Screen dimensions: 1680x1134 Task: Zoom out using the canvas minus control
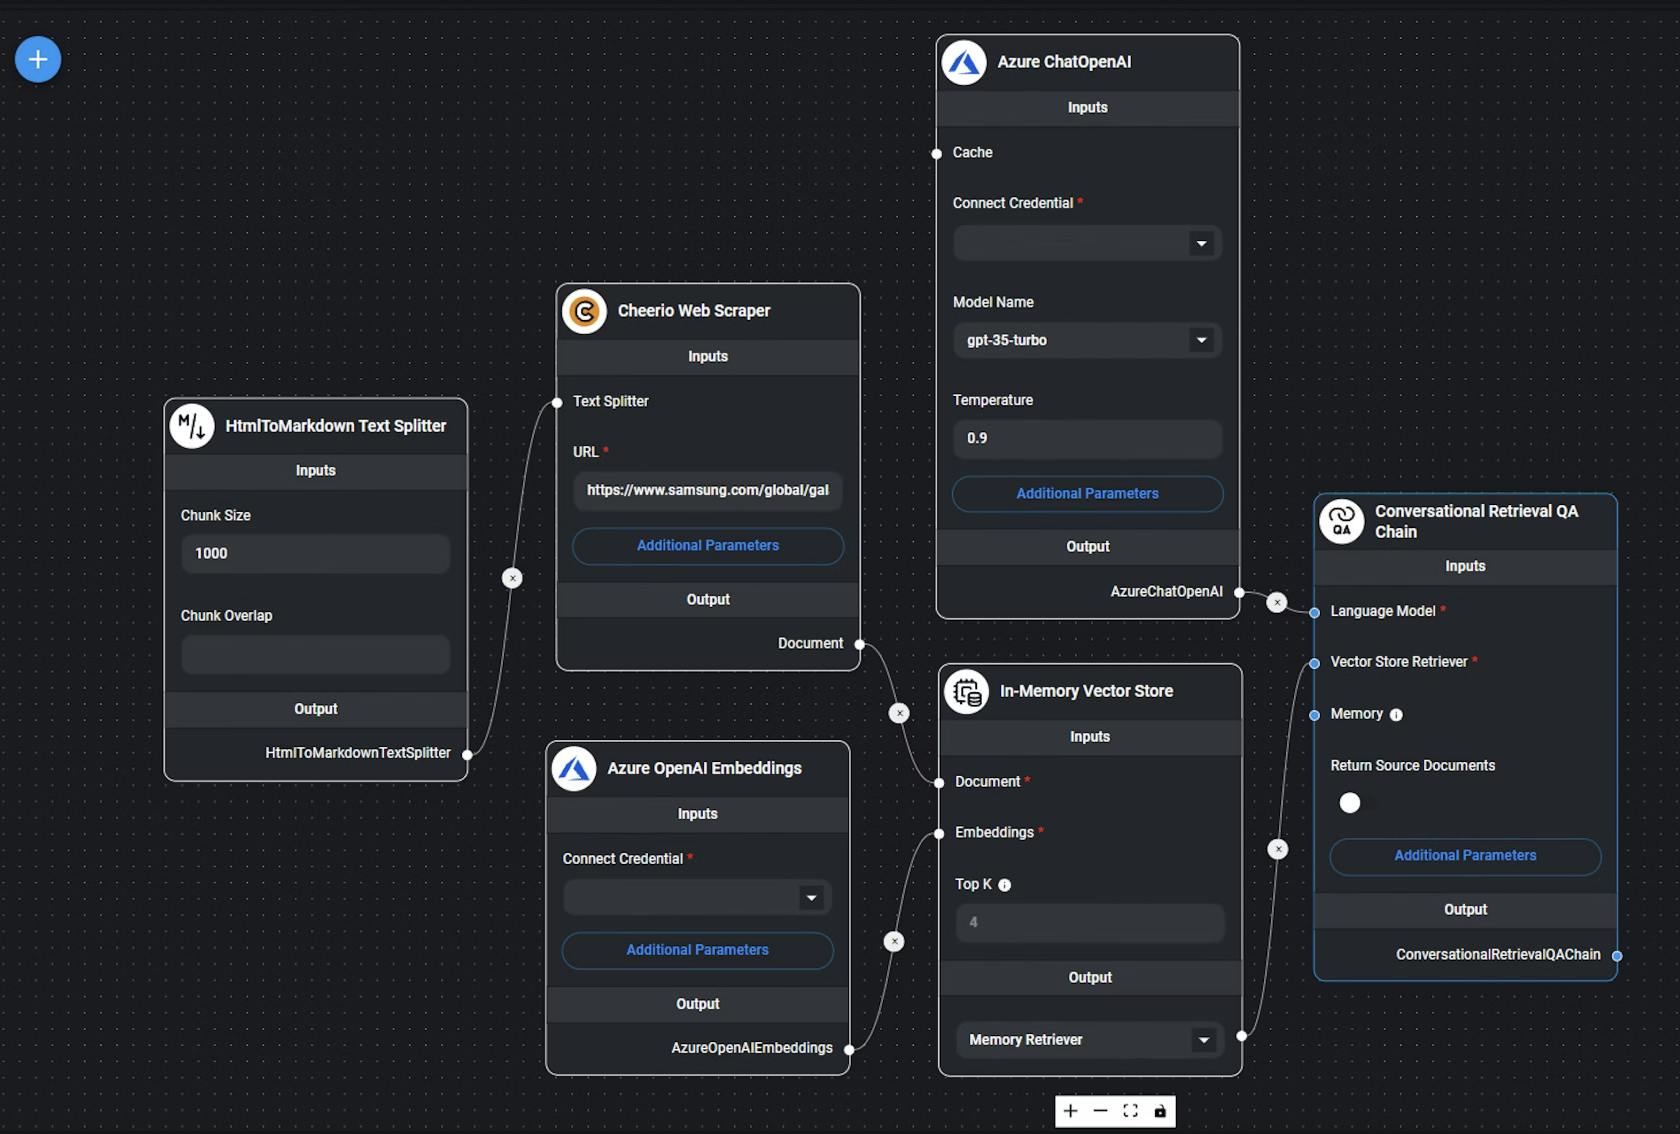1101,1111
